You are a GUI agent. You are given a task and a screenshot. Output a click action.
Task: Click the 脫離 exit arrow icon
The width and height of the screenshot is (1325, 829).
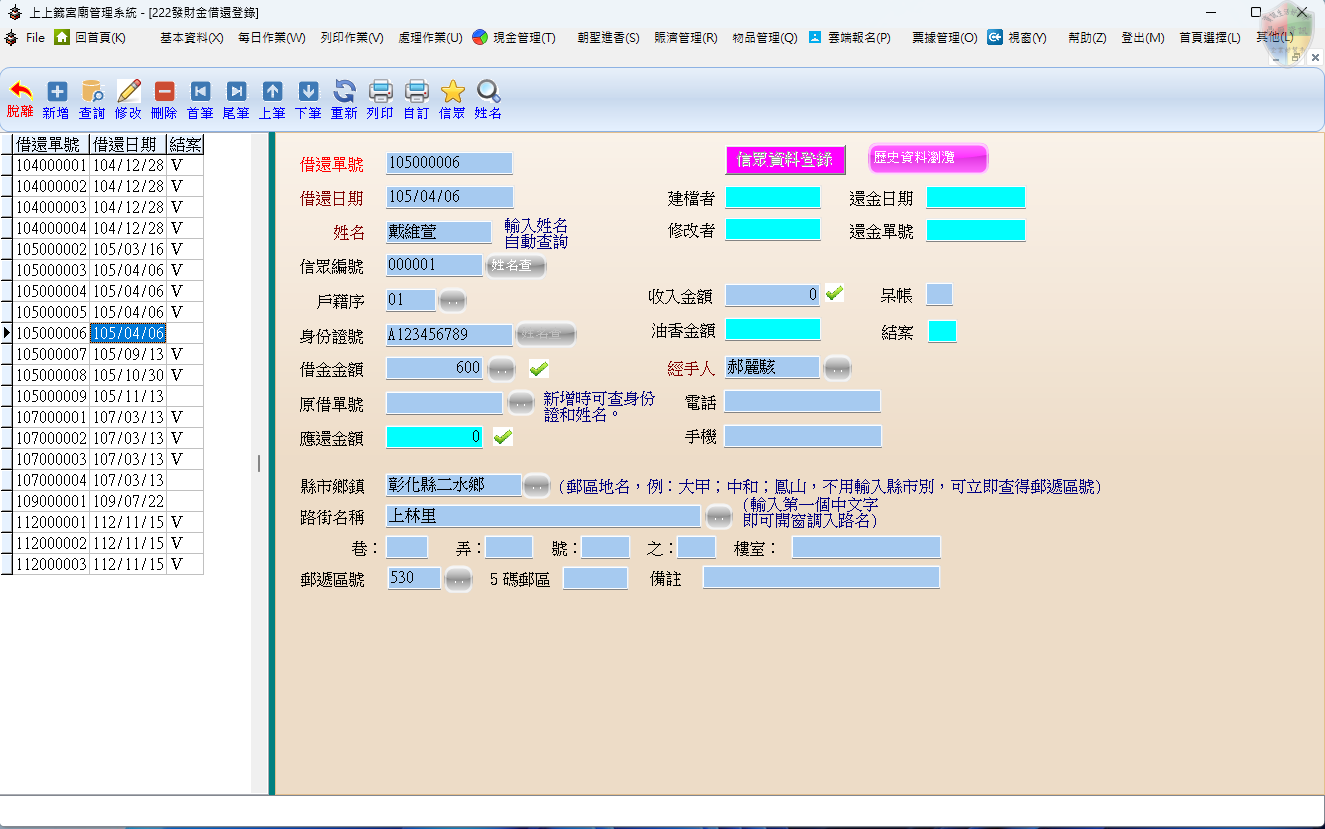click(20, 92)
